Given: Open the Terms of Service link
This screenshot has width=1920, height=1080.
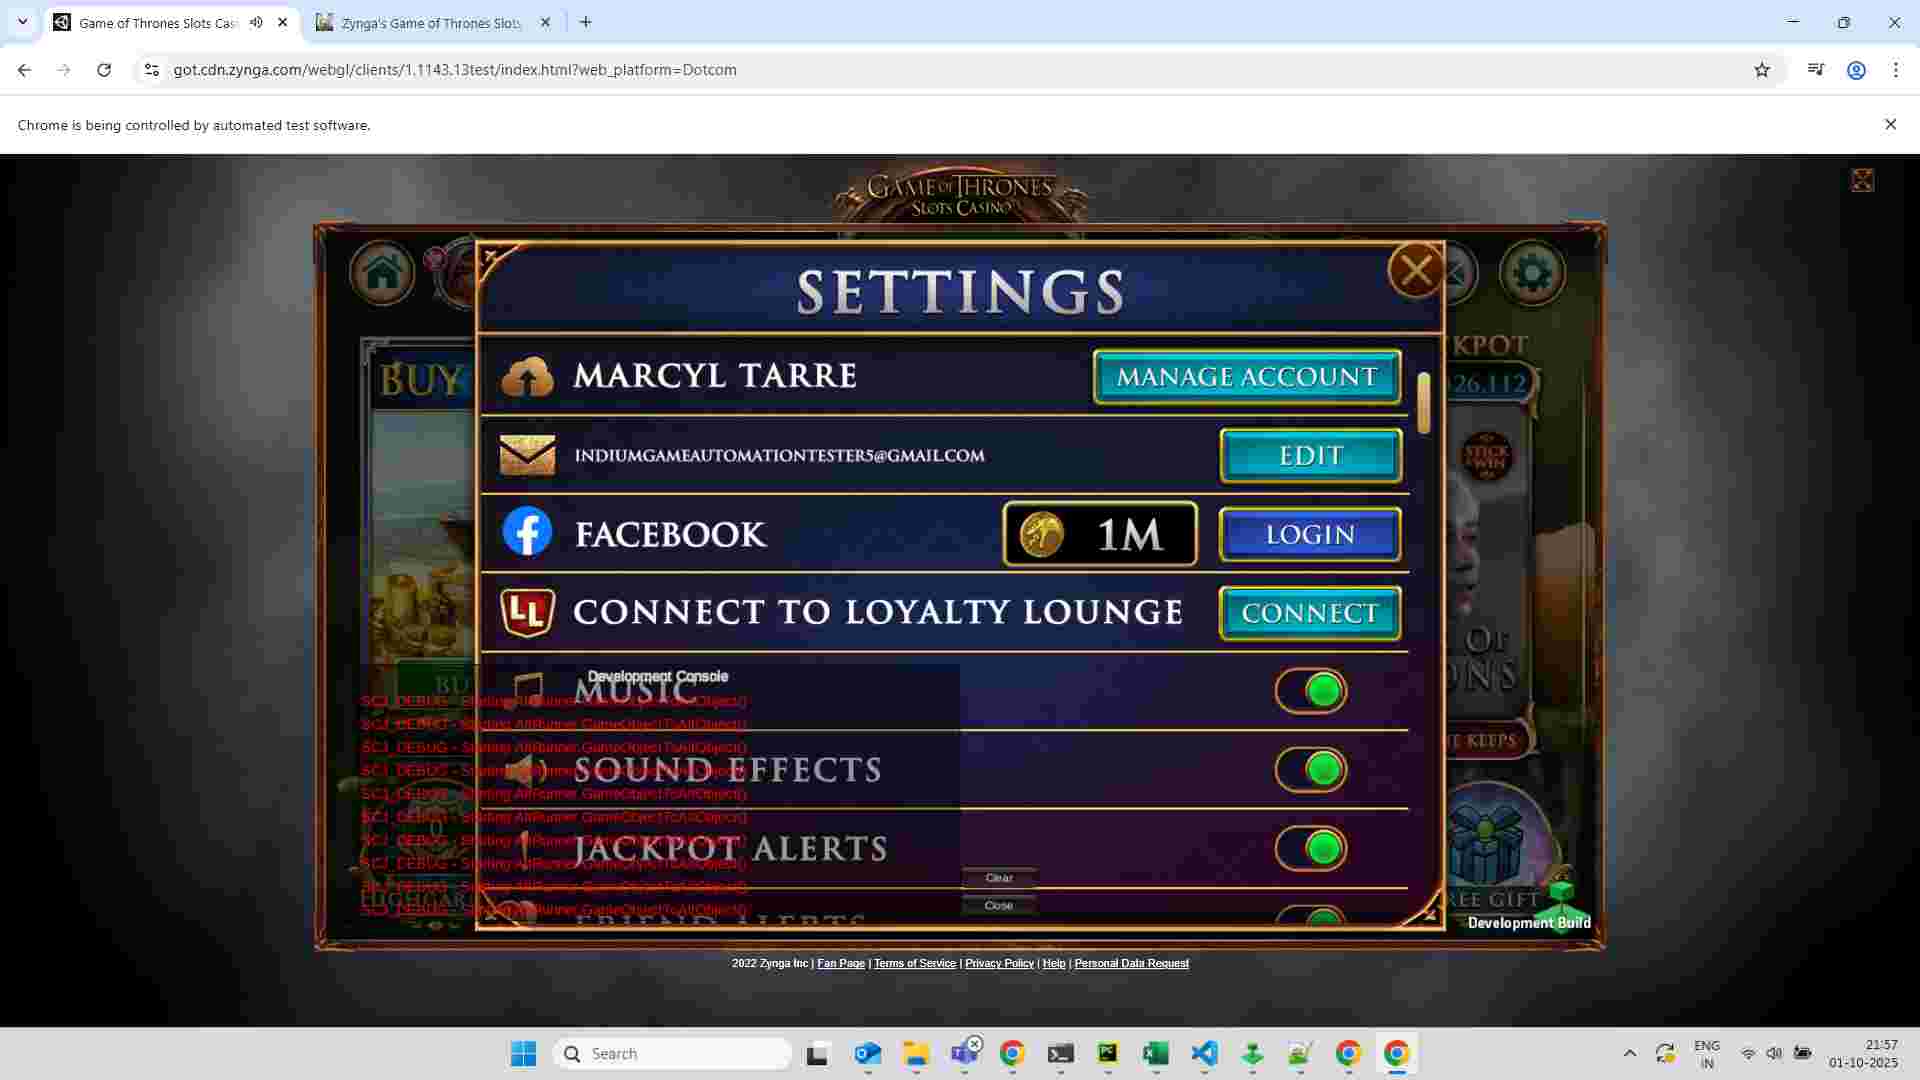Looking at the screenshot, I should 914,963.
